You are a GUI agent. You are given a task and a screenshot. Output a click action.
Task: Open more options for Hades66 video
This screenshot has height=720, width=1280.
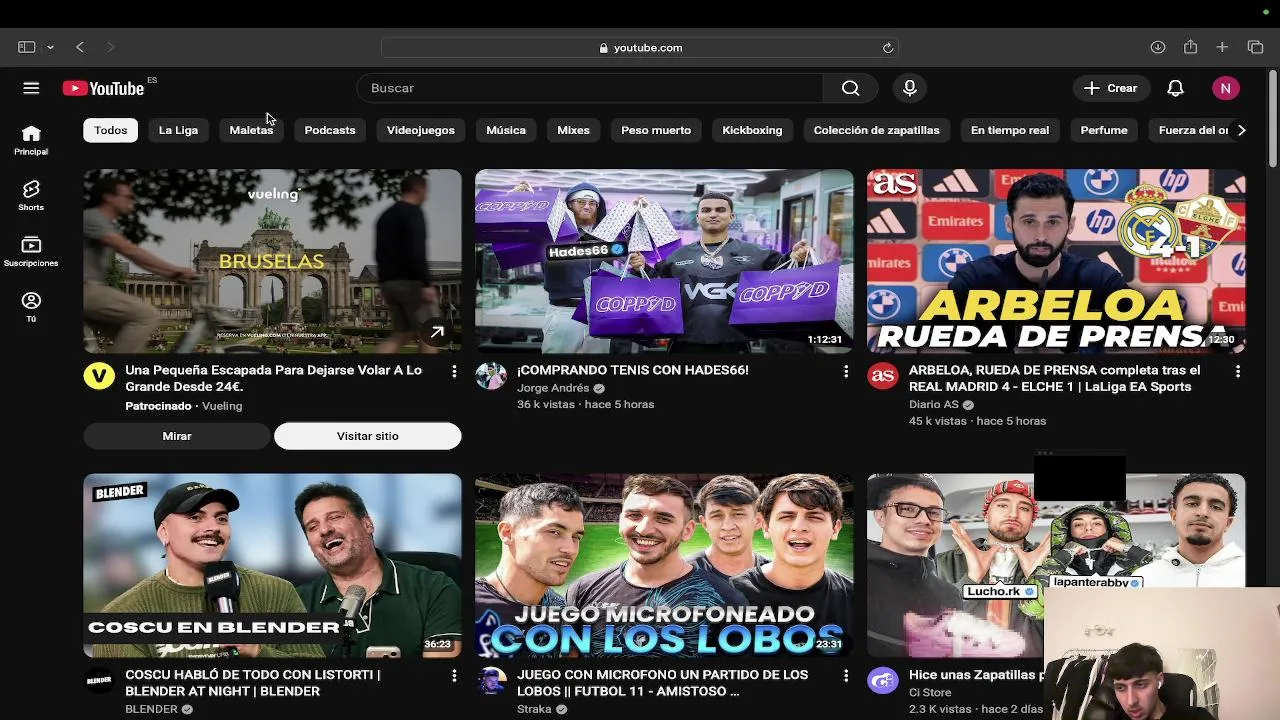(x=846, y=371)
